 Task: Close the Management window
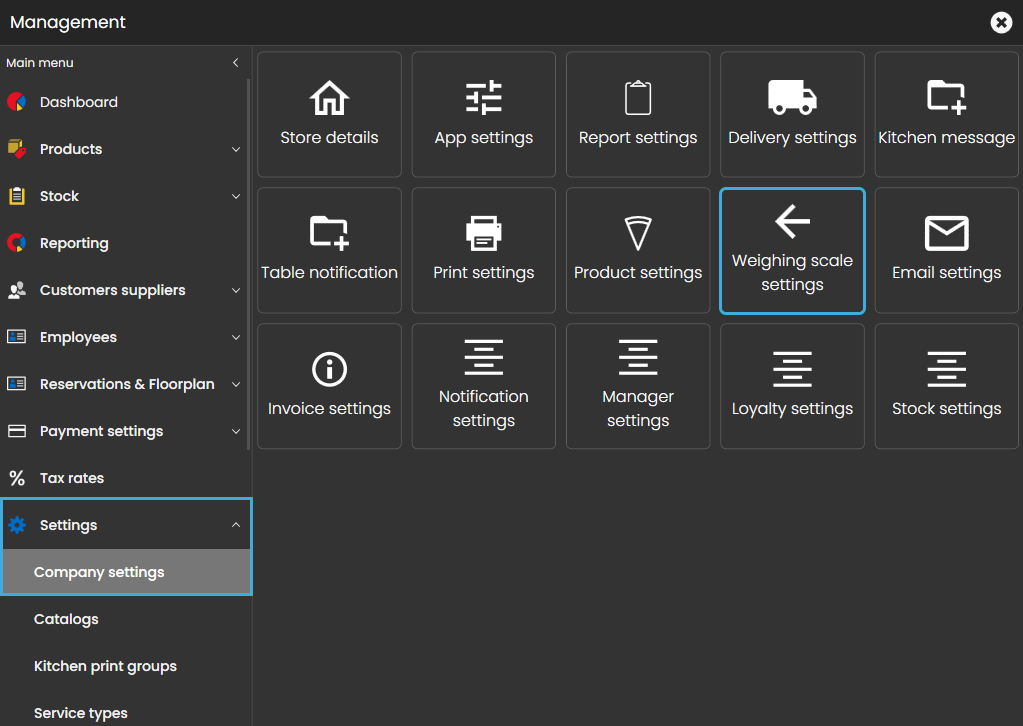(x=1001, y=22)
